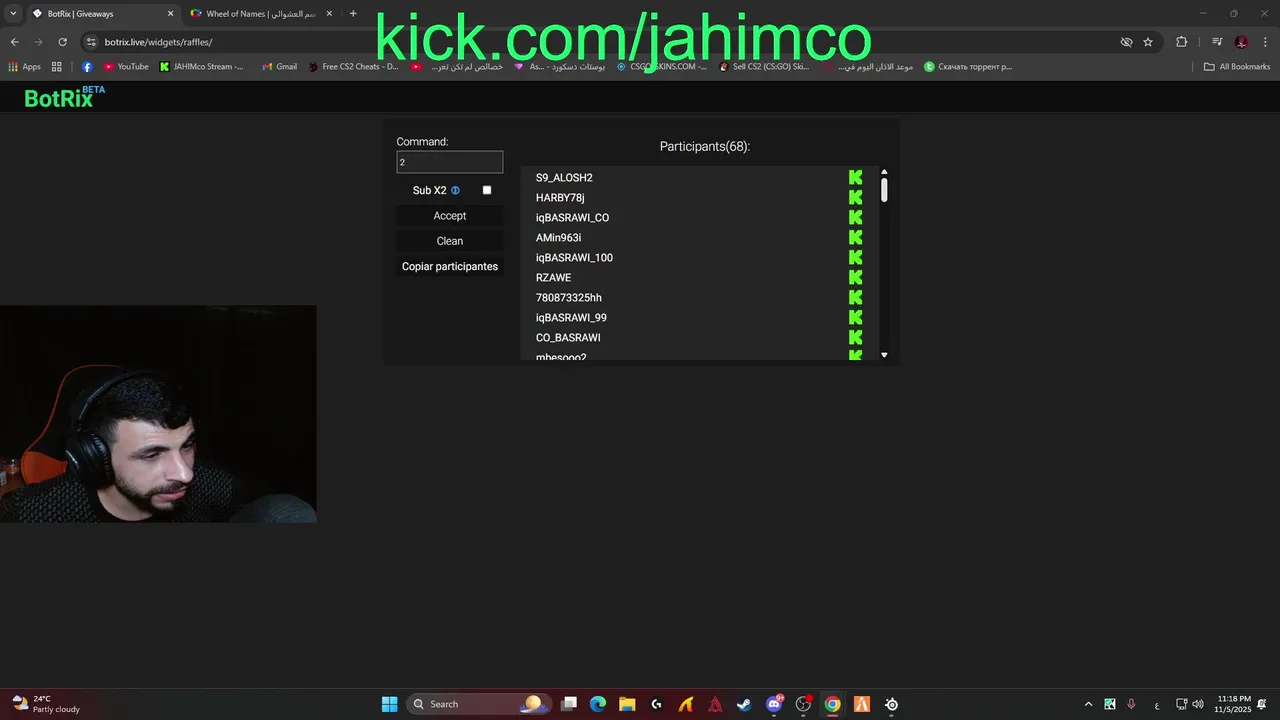
Task: Click the BotRix logo in the header
Action: [64, 97]
